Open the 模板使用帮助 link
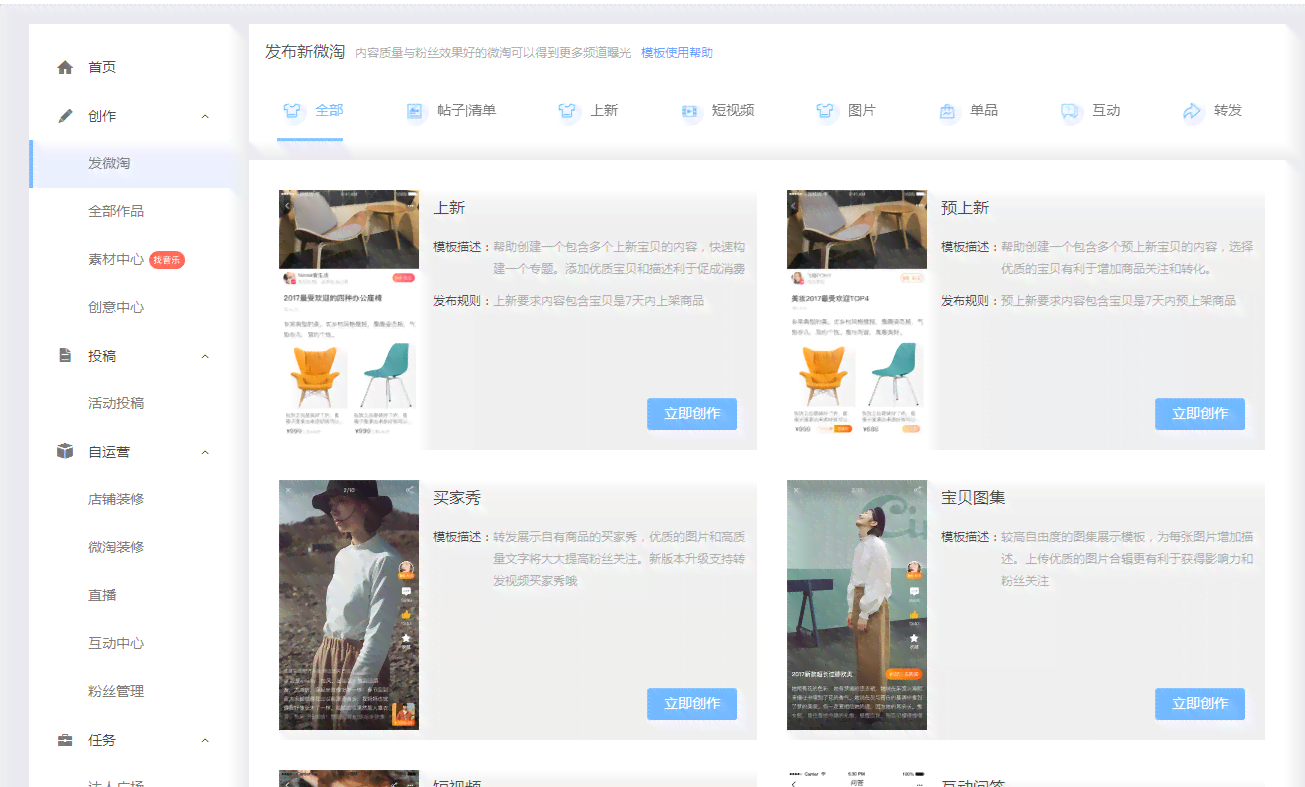This screenshot has height=787, width=1305. [x=677, y=53]
